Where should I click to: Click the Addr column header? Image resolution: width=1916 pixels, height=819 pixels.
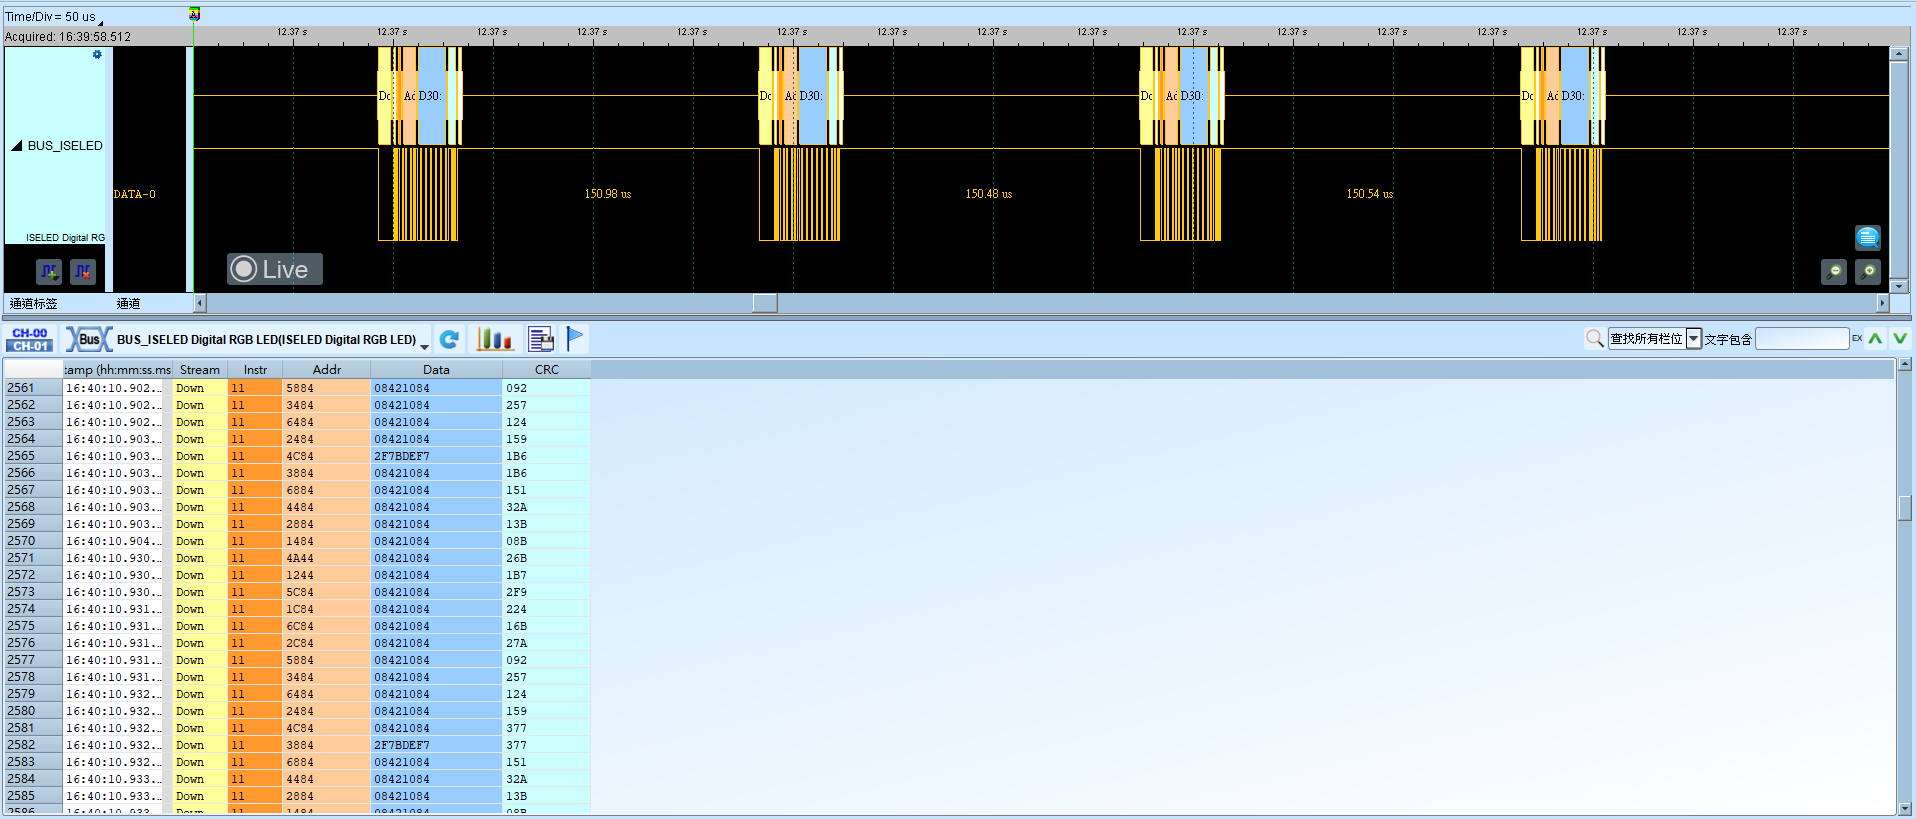click(327, 370)
